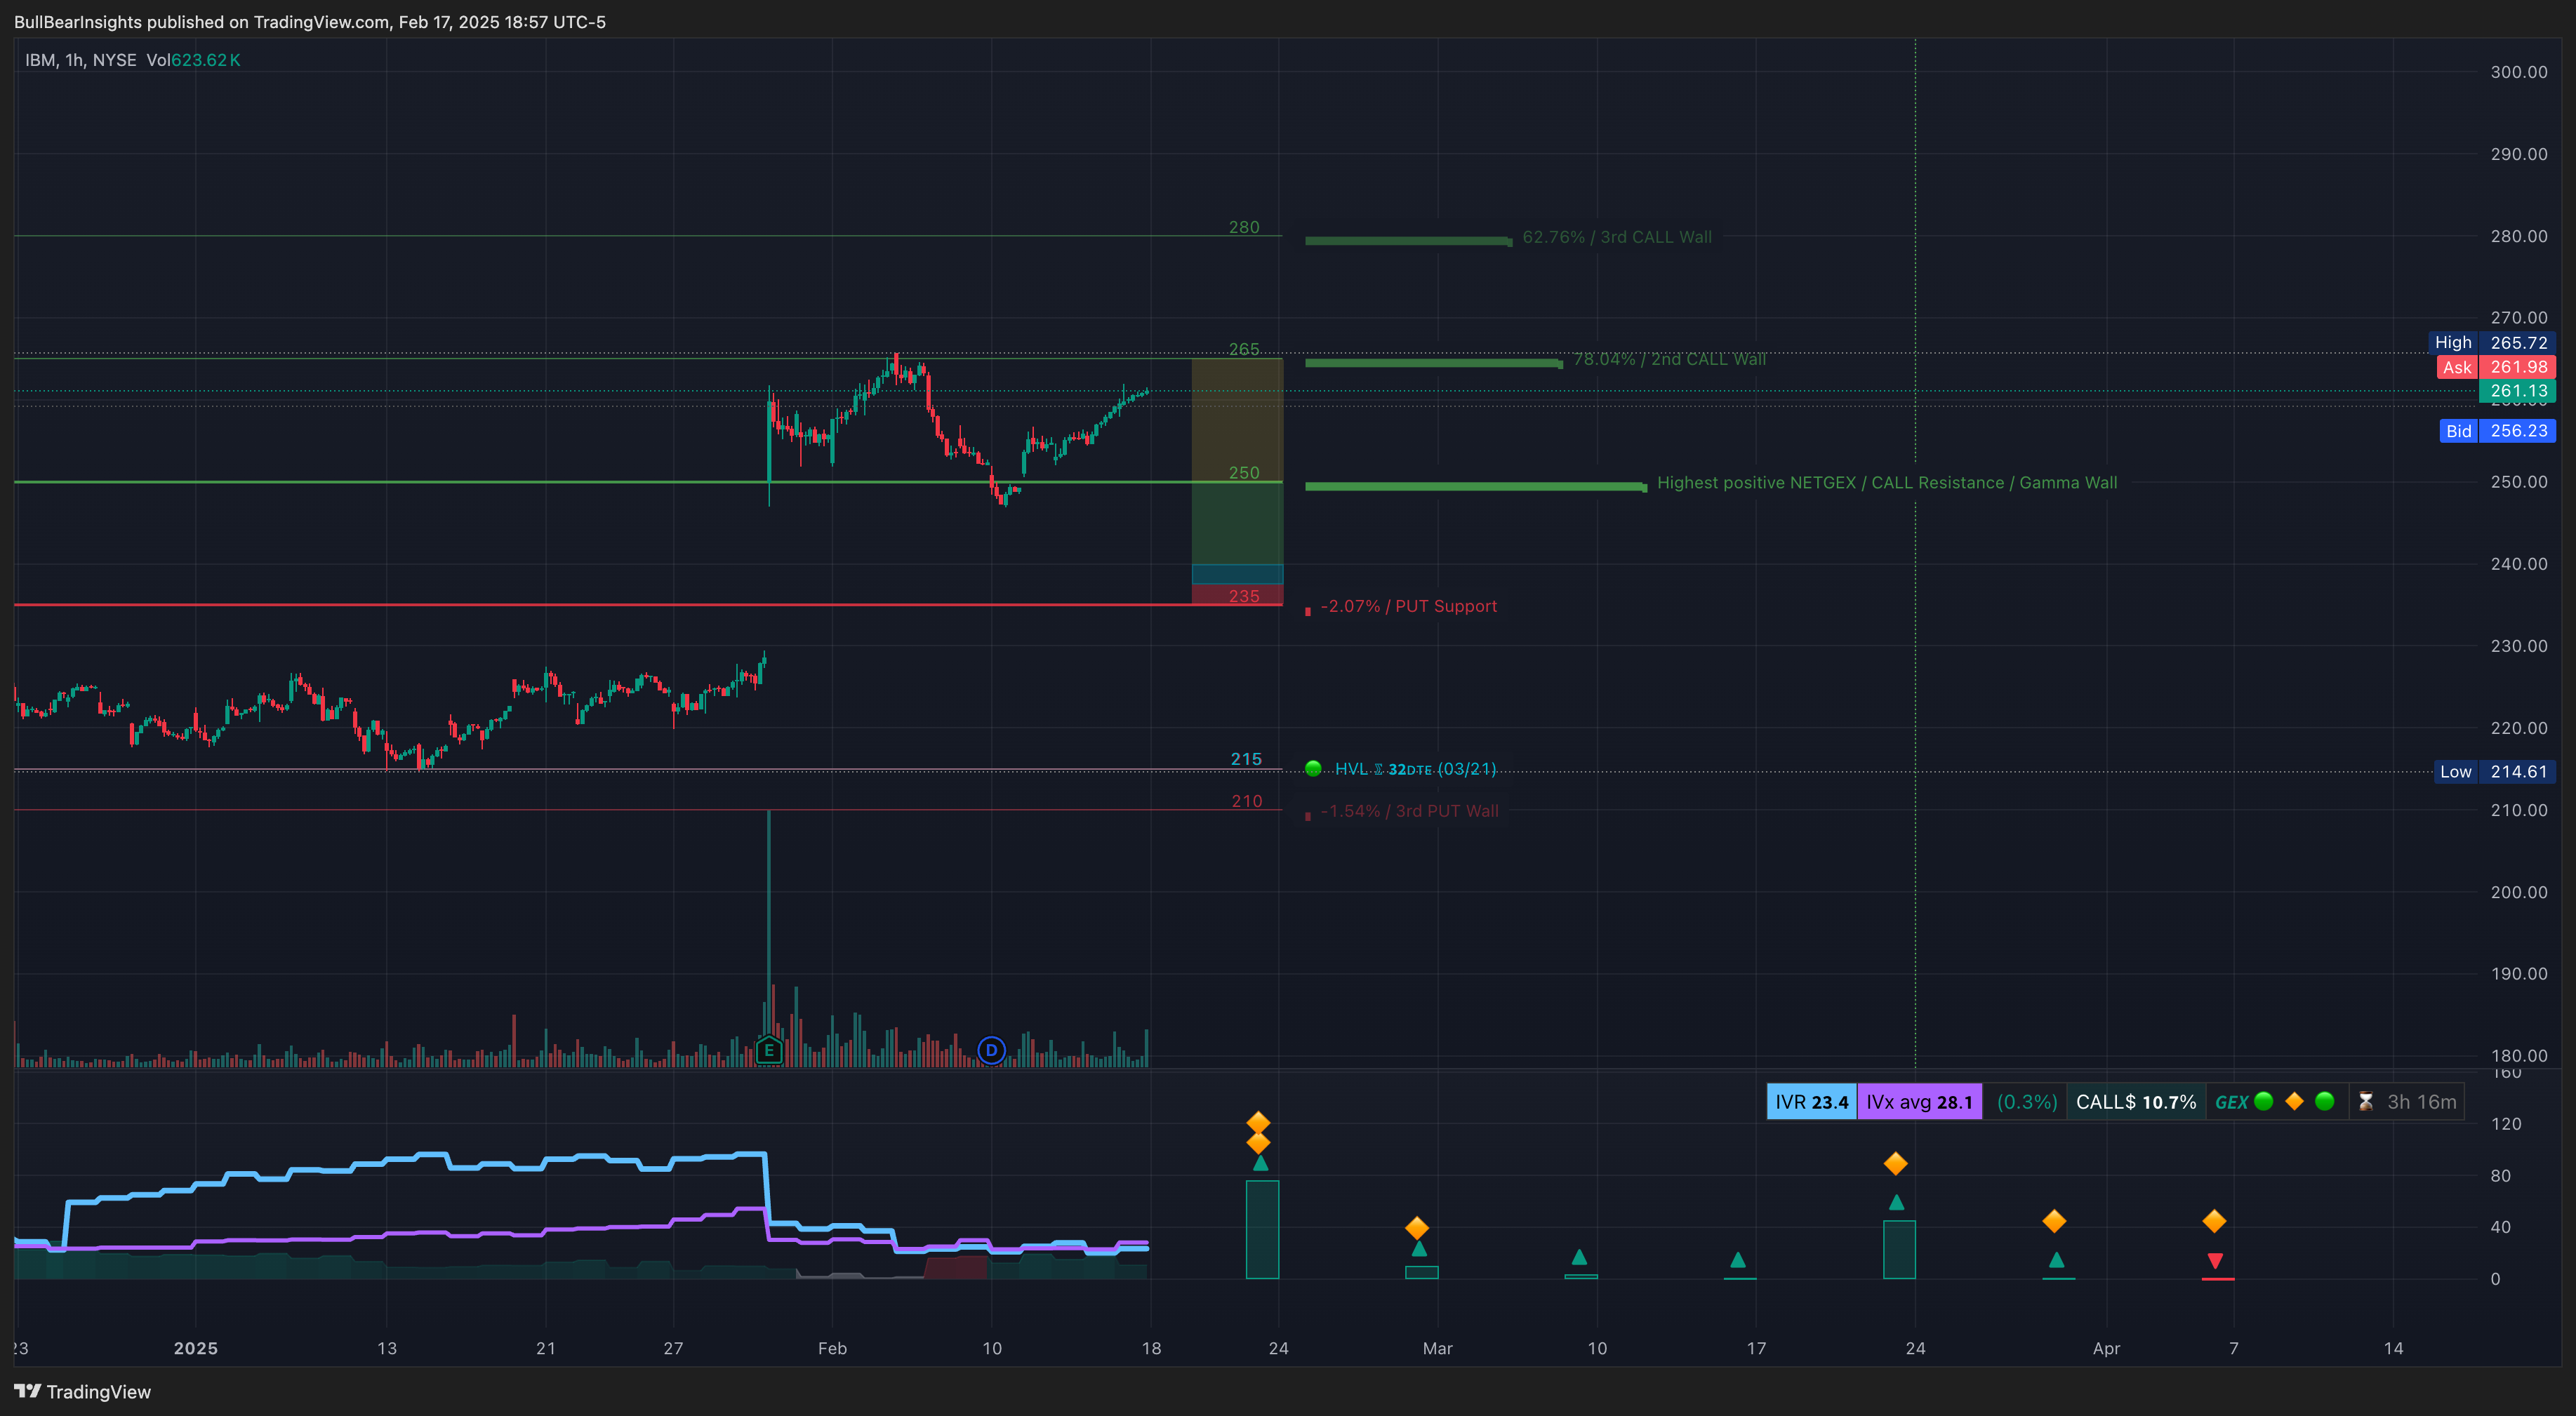This screenshot has width=2576, height=1416.
Task: Click the TradingView logo at bottom left
Action: [x=82, y=1392]
